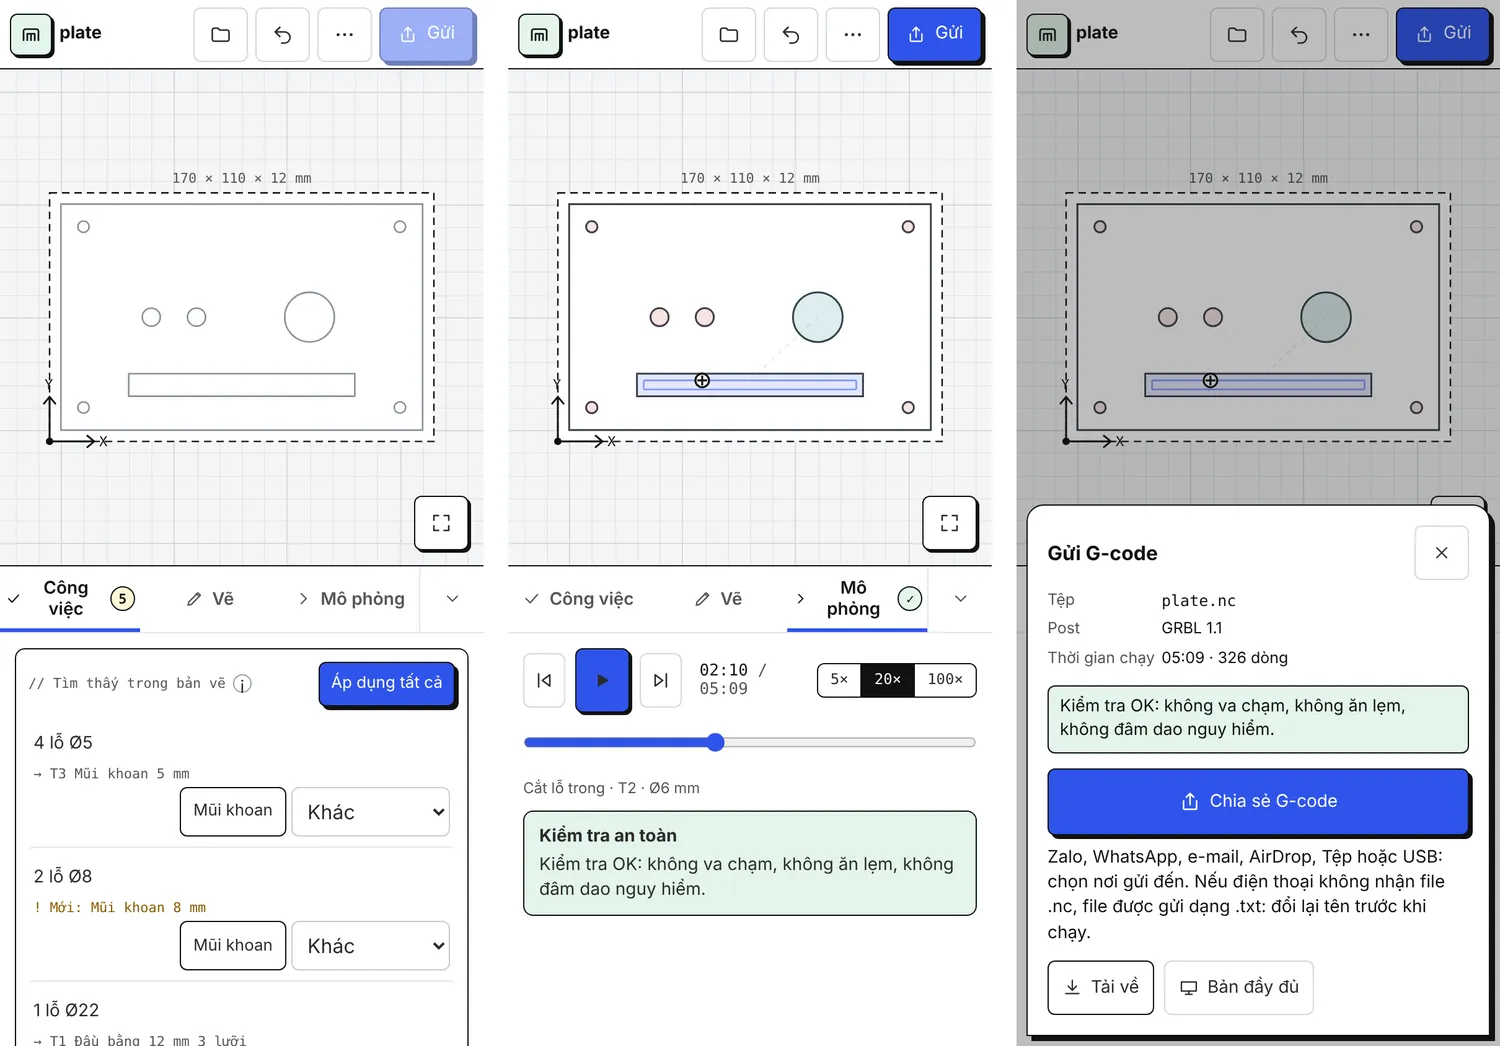This screenshot has width=1500, height=1046.
Task: Skip to the end of the simulation
Action: [x=660, y=680]
